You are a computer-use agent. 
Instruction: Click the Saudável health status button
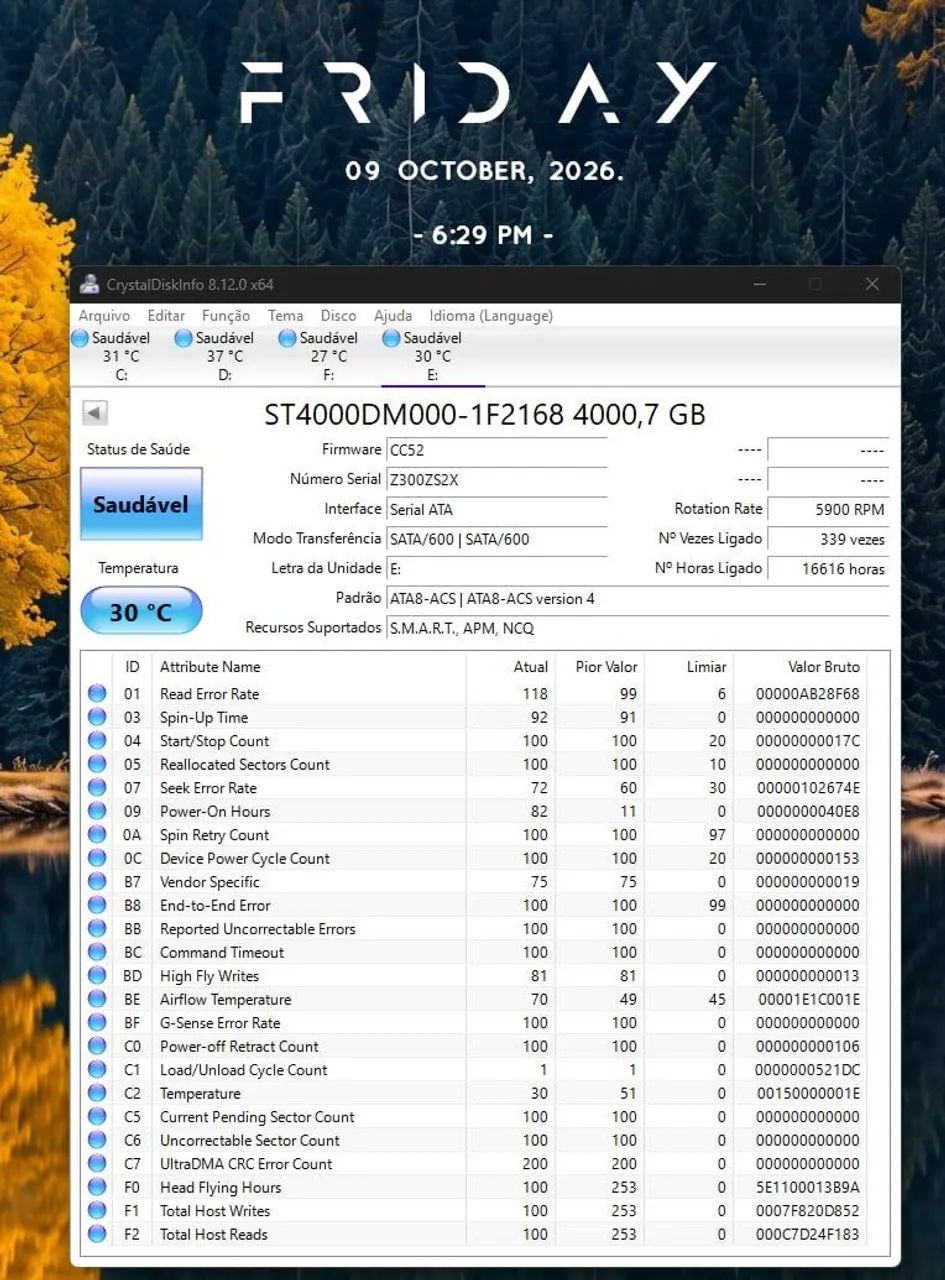(141, 504)
